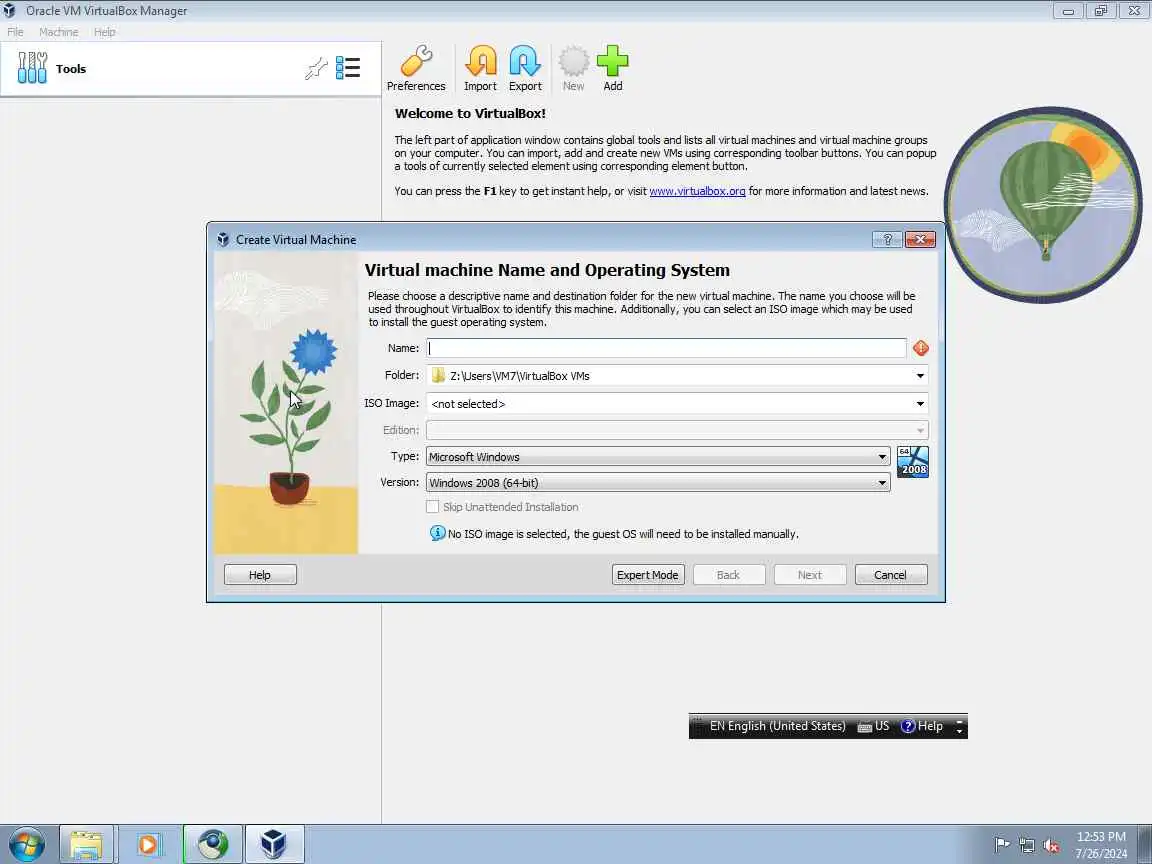Toggle Skip Unattended Installation checkbox

[x=433, y=507]
